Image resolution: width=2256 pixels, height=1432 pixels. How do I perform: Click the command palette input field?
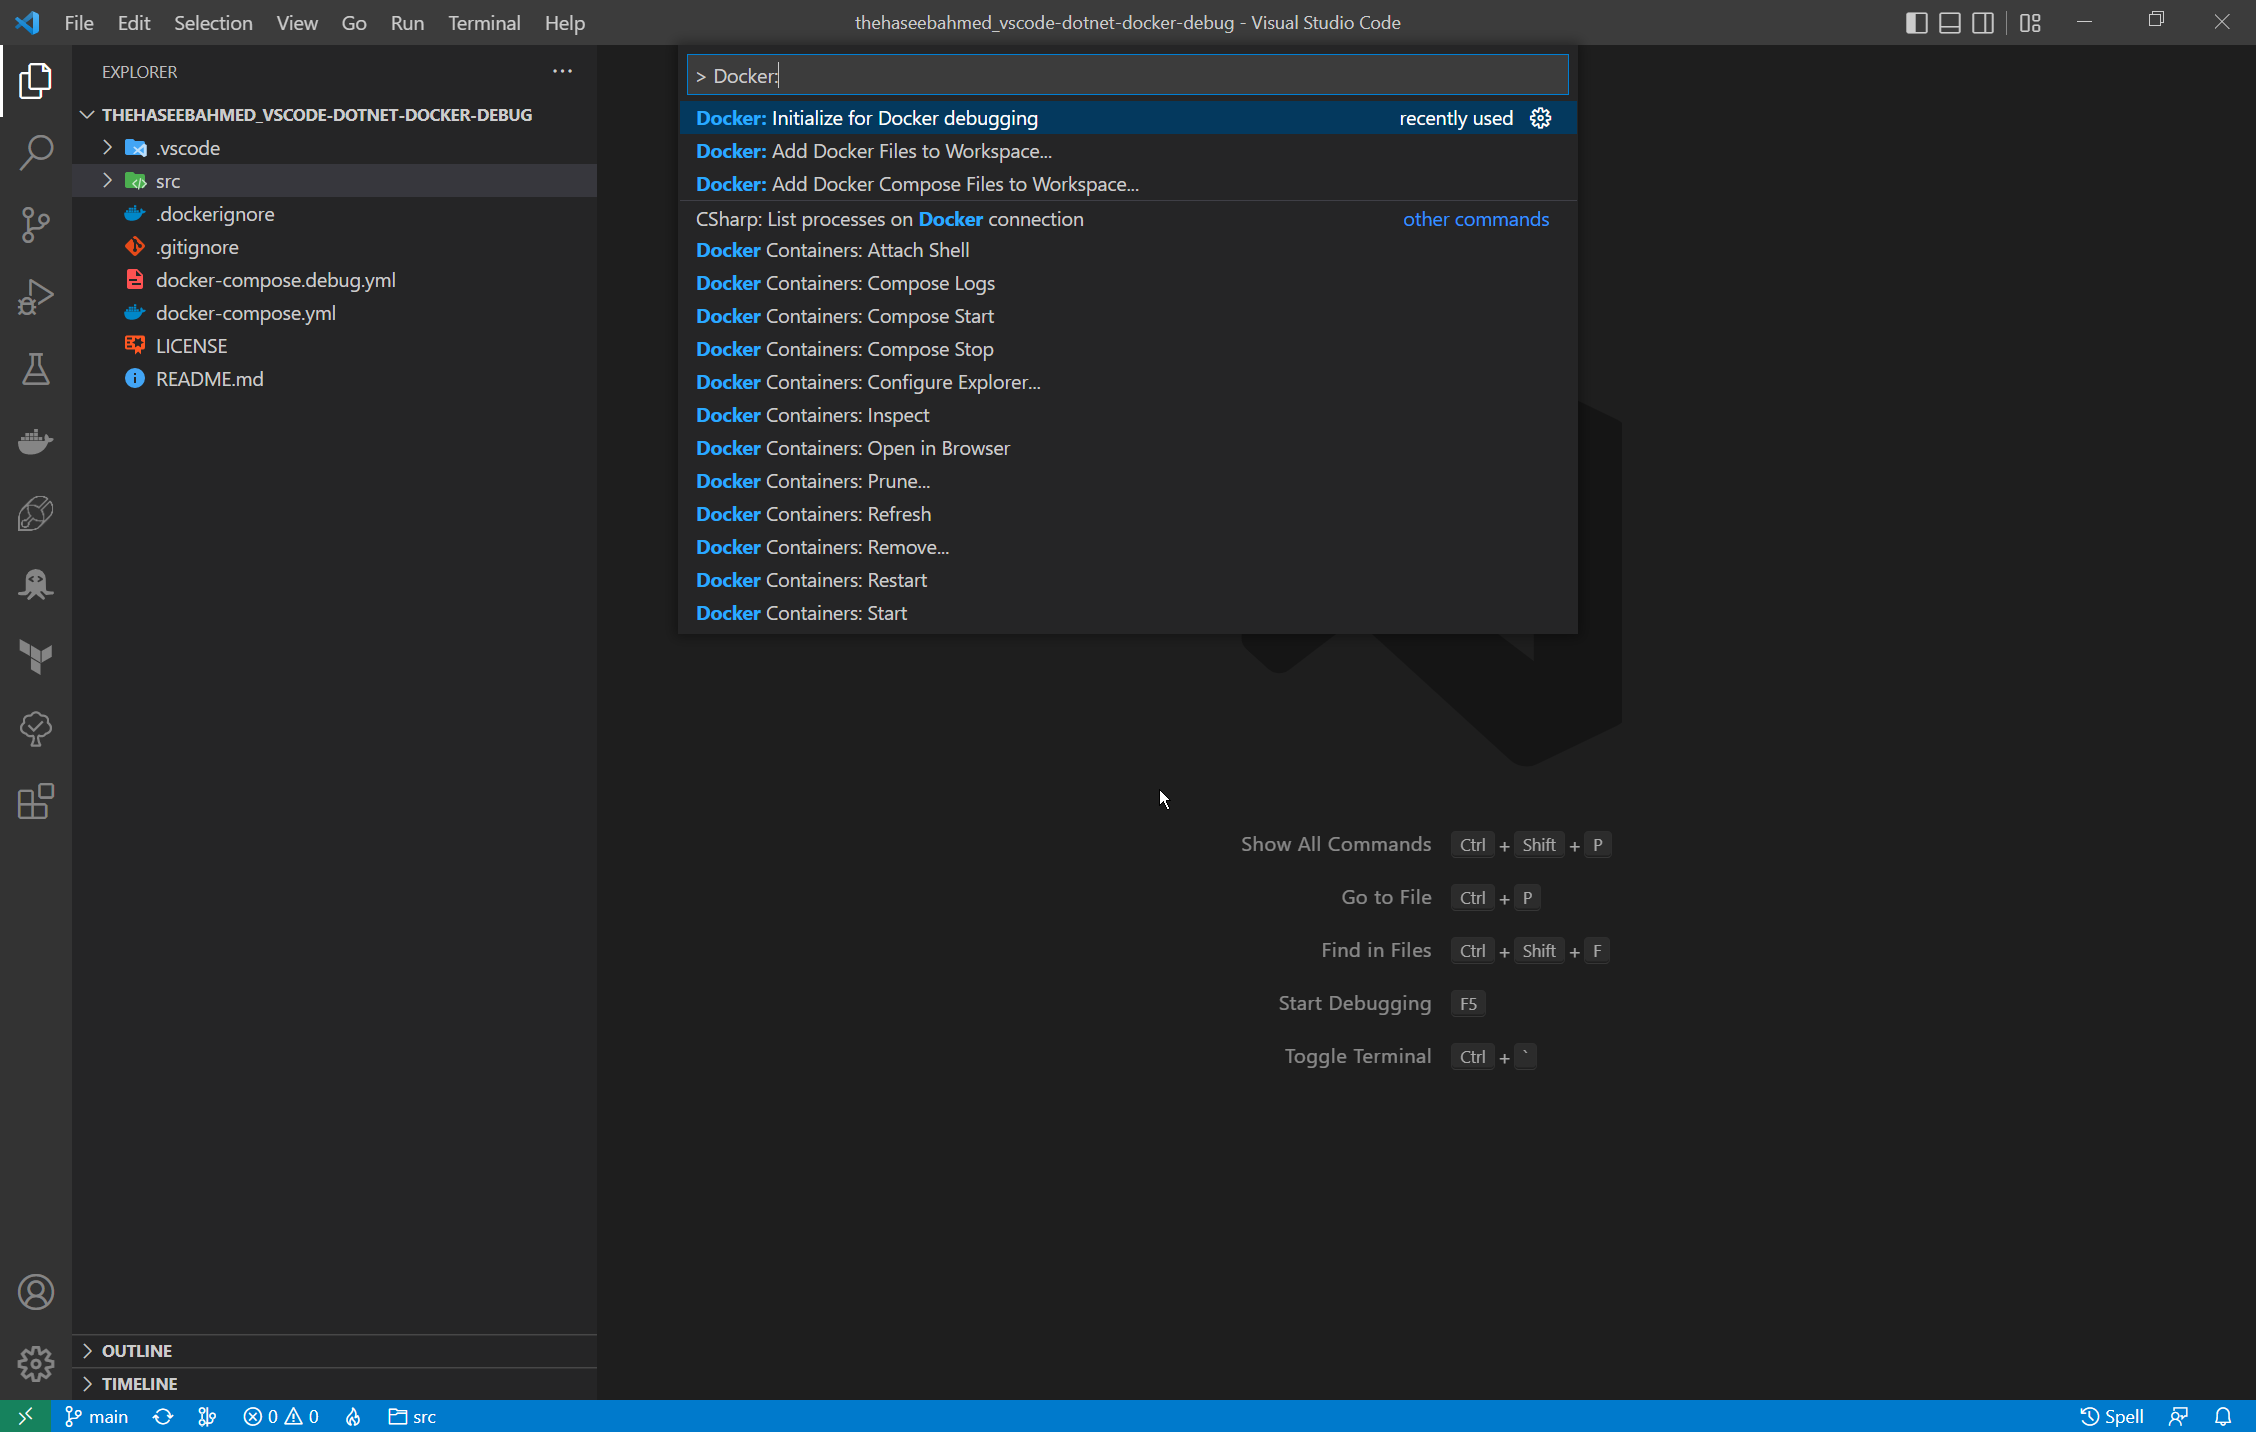tap(1126, 76)
